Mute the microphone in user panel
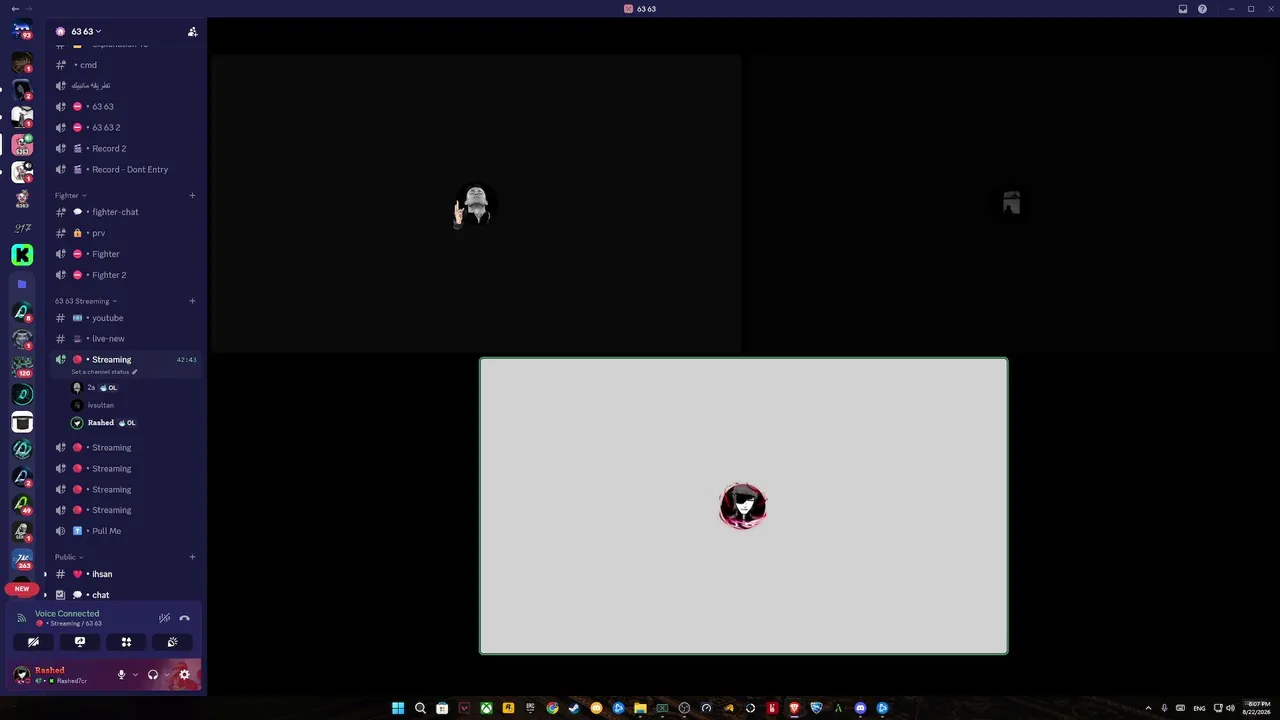The image size is (1280, 720). click(121, 675)
